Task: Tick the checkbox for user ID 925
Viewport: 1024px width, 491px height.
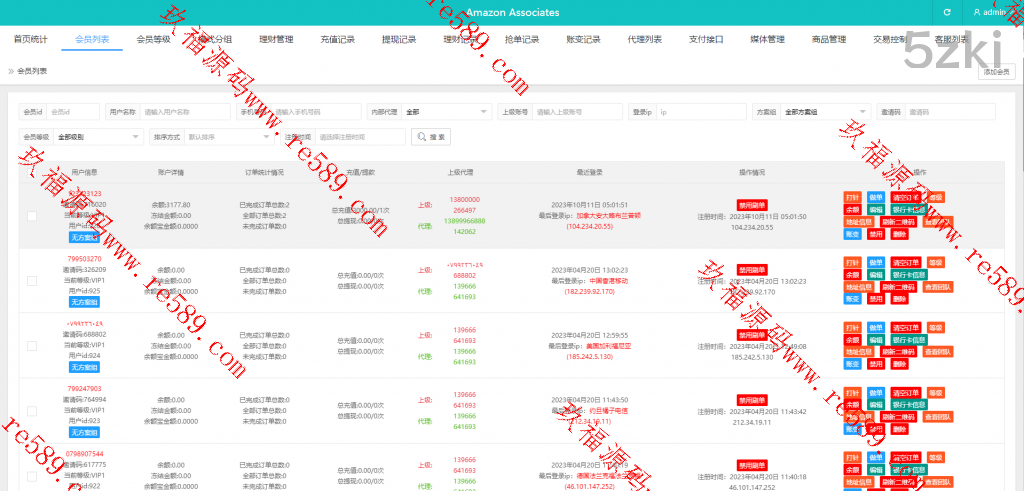Action: [x=32, y=281]
